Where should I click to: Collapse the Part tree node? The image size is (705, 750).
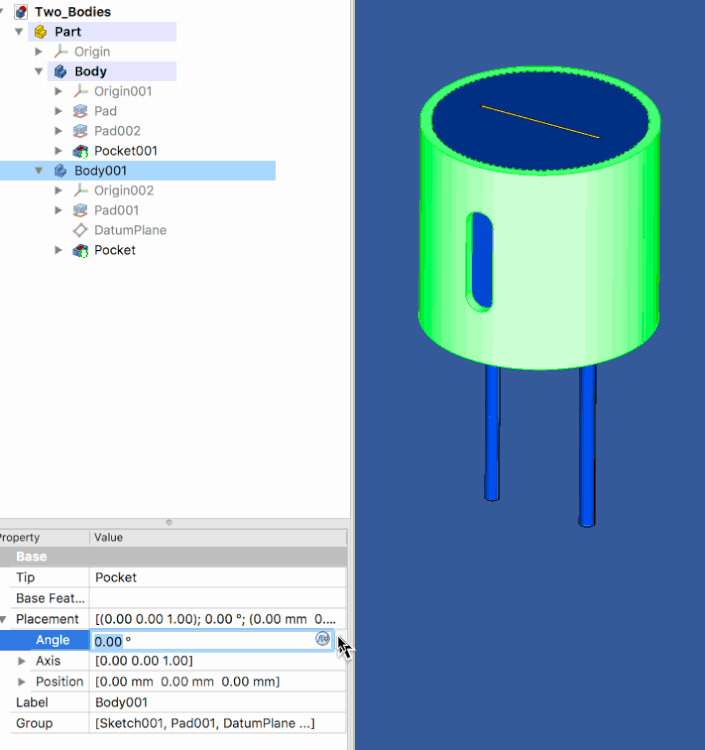click(19, 32)
